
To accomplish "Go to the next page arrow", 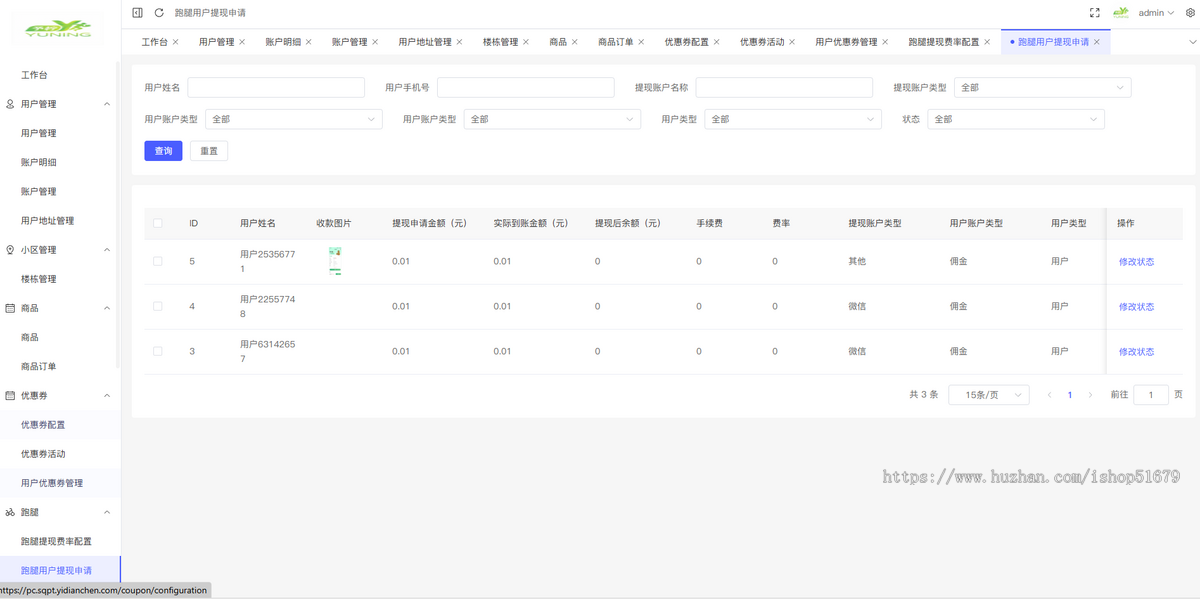I will pyautogui.click(x=1090, y=395).
